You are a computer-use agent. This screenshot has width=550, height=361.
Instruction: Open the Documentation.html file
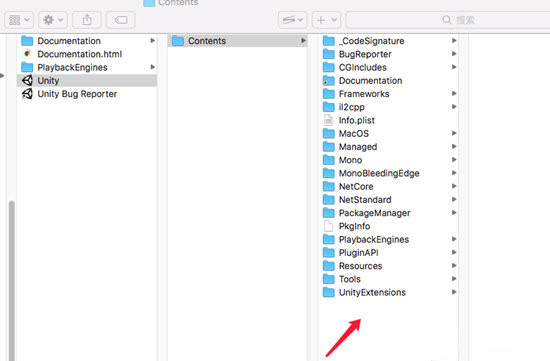(72, 54)
